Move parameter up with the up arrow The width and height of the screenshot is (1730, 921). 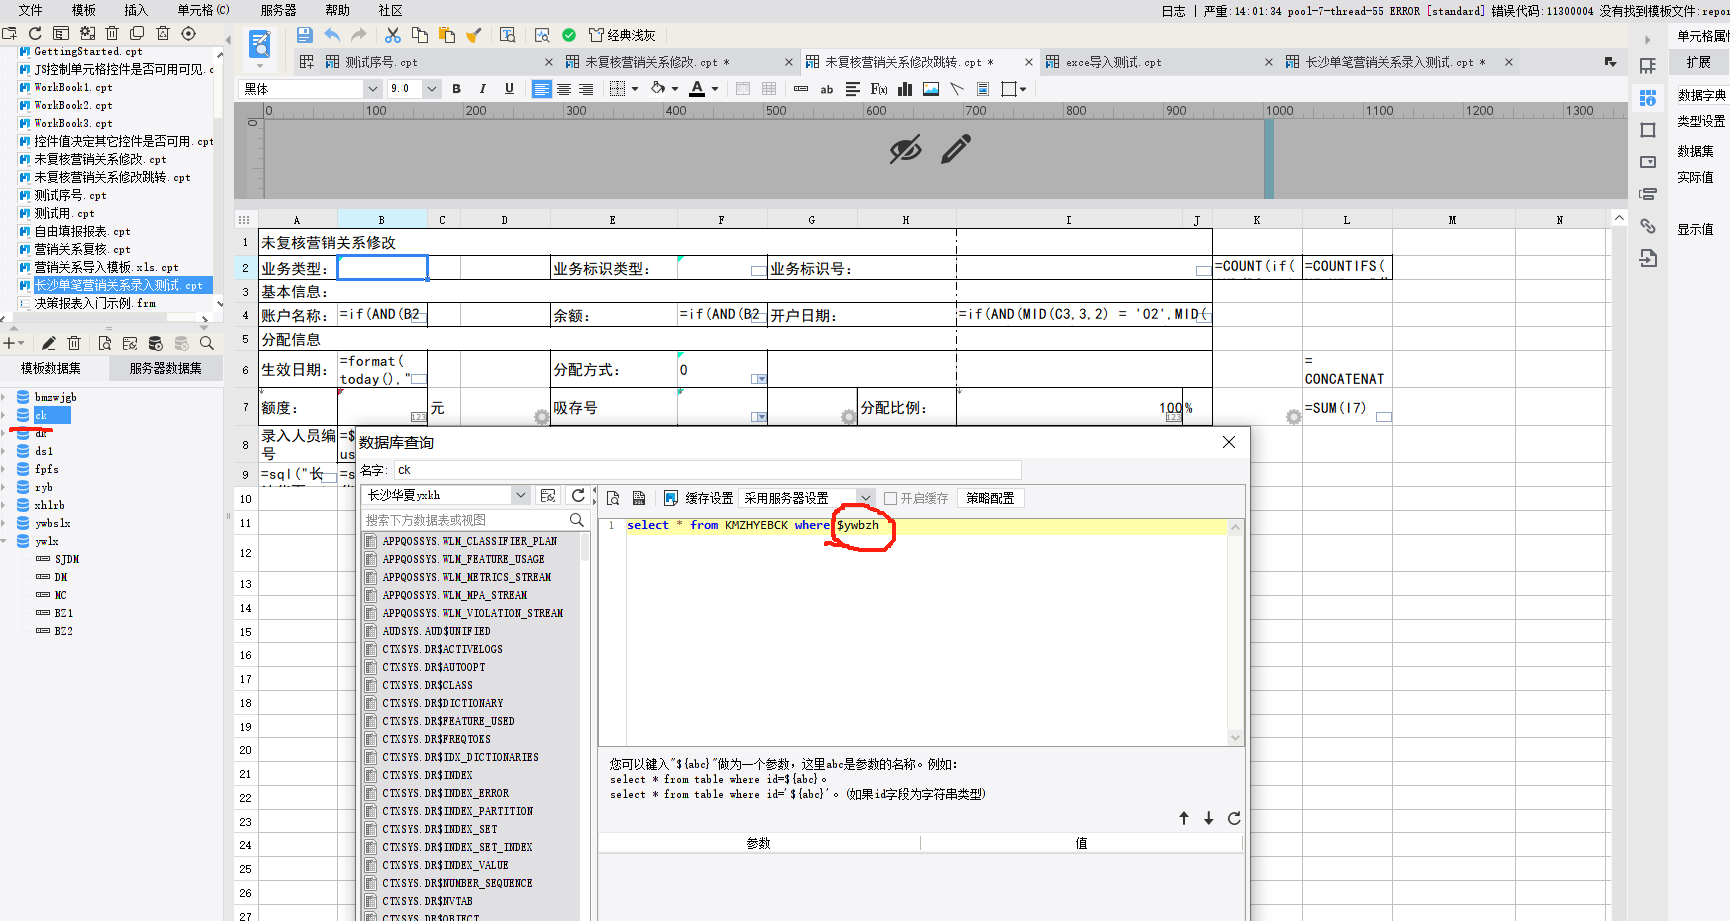[x=1184, y=818]
